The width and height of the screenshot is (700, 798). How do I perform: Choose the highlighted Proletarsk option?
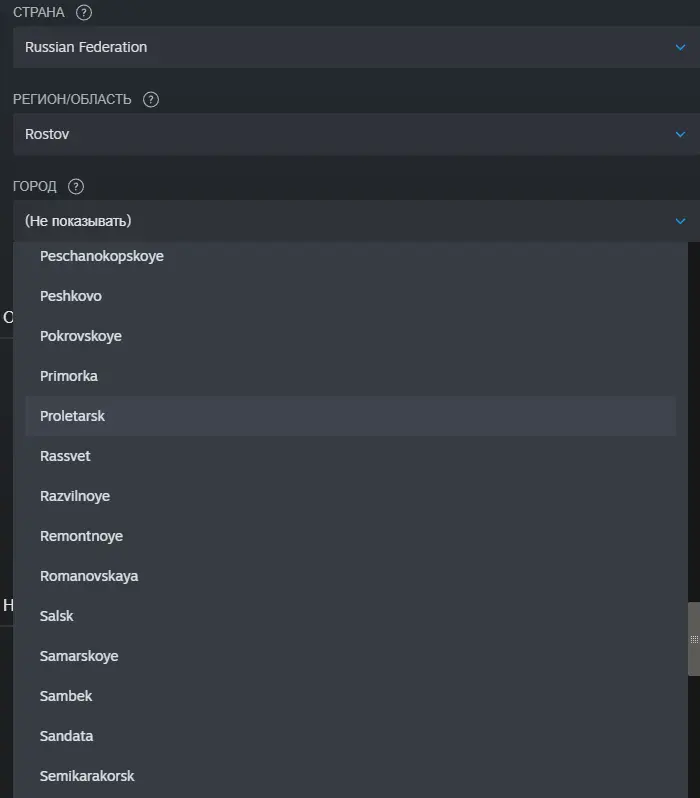pos(350,416)
